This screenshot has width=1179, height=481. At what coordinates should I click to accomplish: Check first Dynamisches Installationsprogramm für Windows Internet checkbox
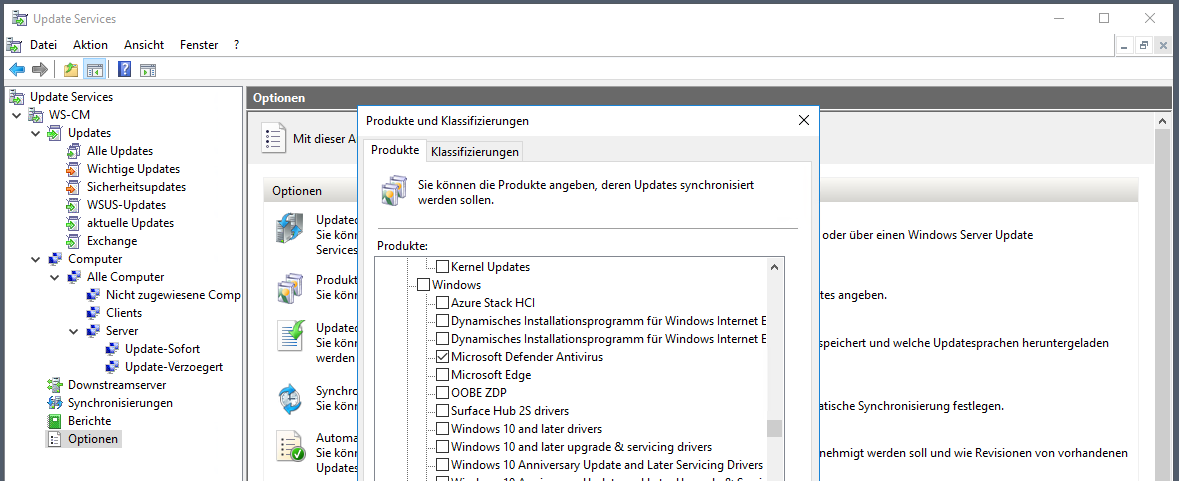click(x=442, y=321)
